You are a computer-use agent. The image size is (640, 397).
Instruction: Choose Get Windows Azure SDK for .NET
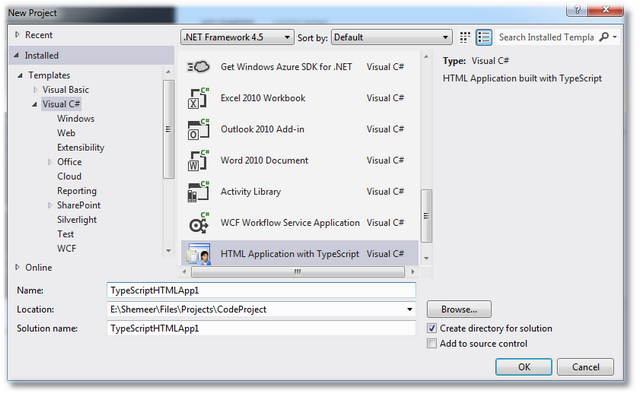pos(286,67)
